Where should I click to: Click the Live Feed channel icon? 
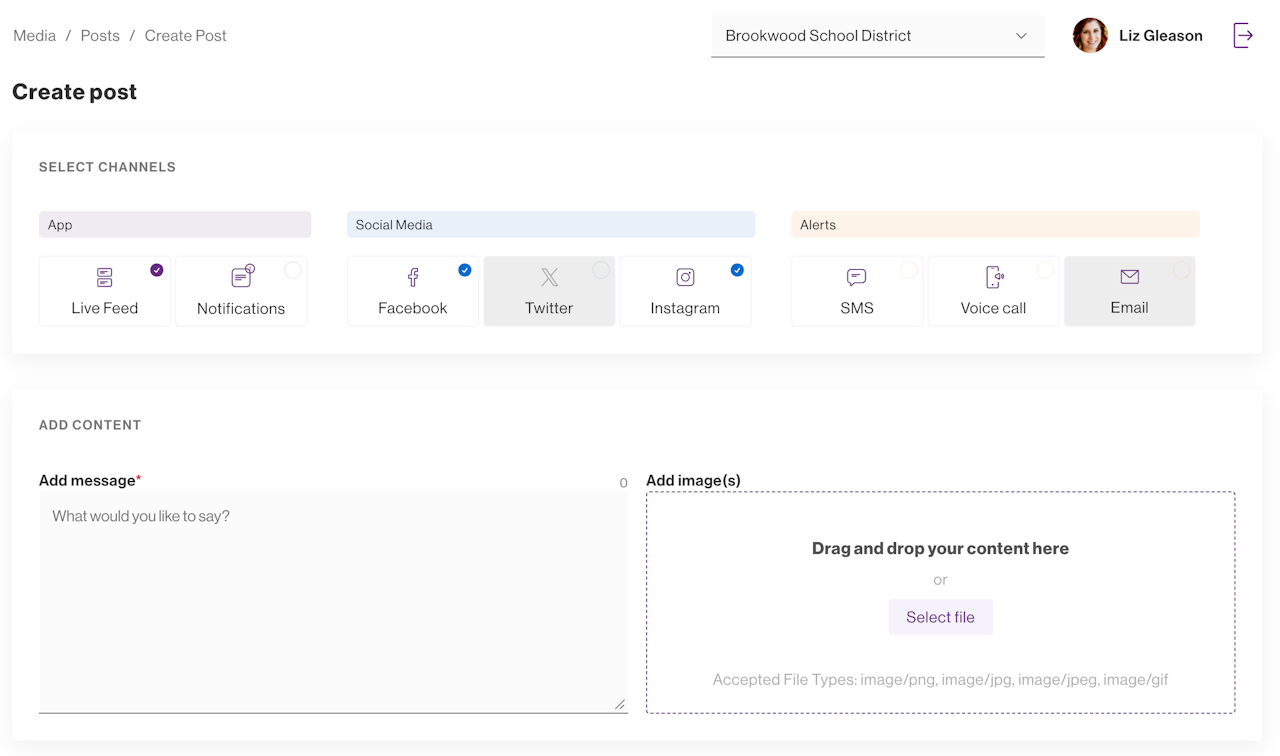pyautogui.click(x=105, y=277)
